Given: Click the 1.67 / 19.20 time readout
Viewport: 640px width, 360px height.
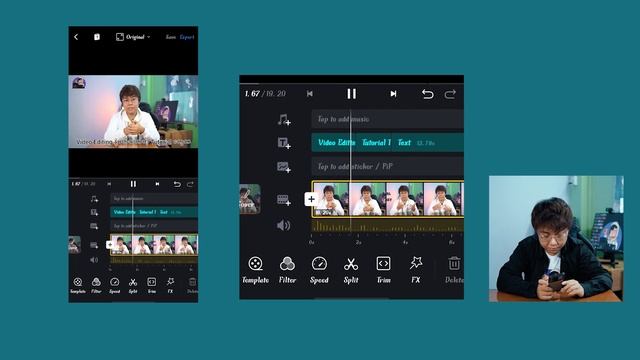Looking at the screenshot, I should [x=265, y=94].
